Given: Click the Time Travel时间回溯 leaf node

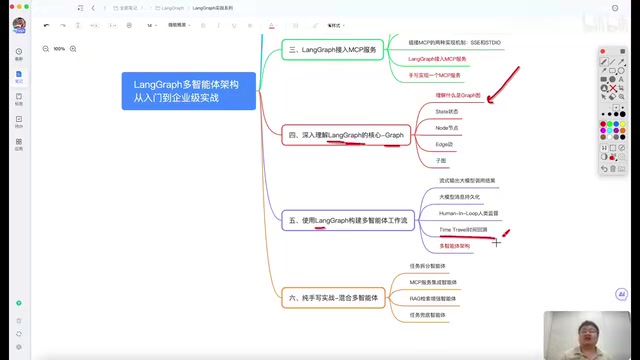Looking at the screenshot, I should (463, 229).
